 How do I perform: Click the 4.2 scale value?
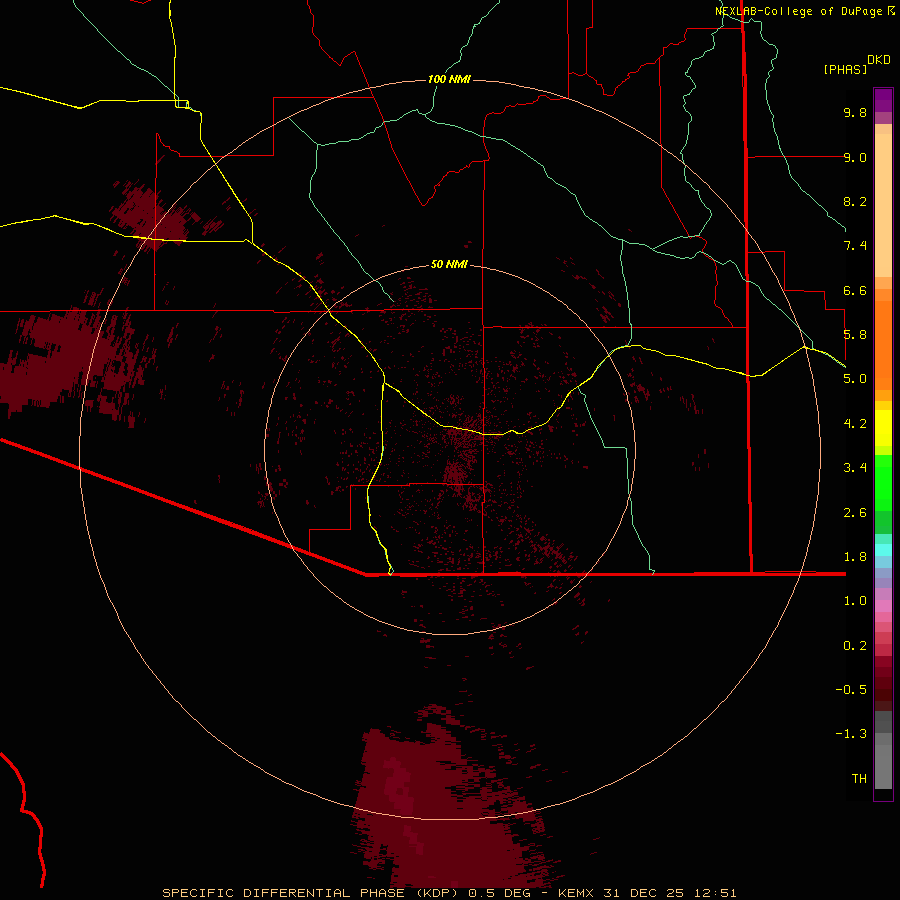coord(855,424)
